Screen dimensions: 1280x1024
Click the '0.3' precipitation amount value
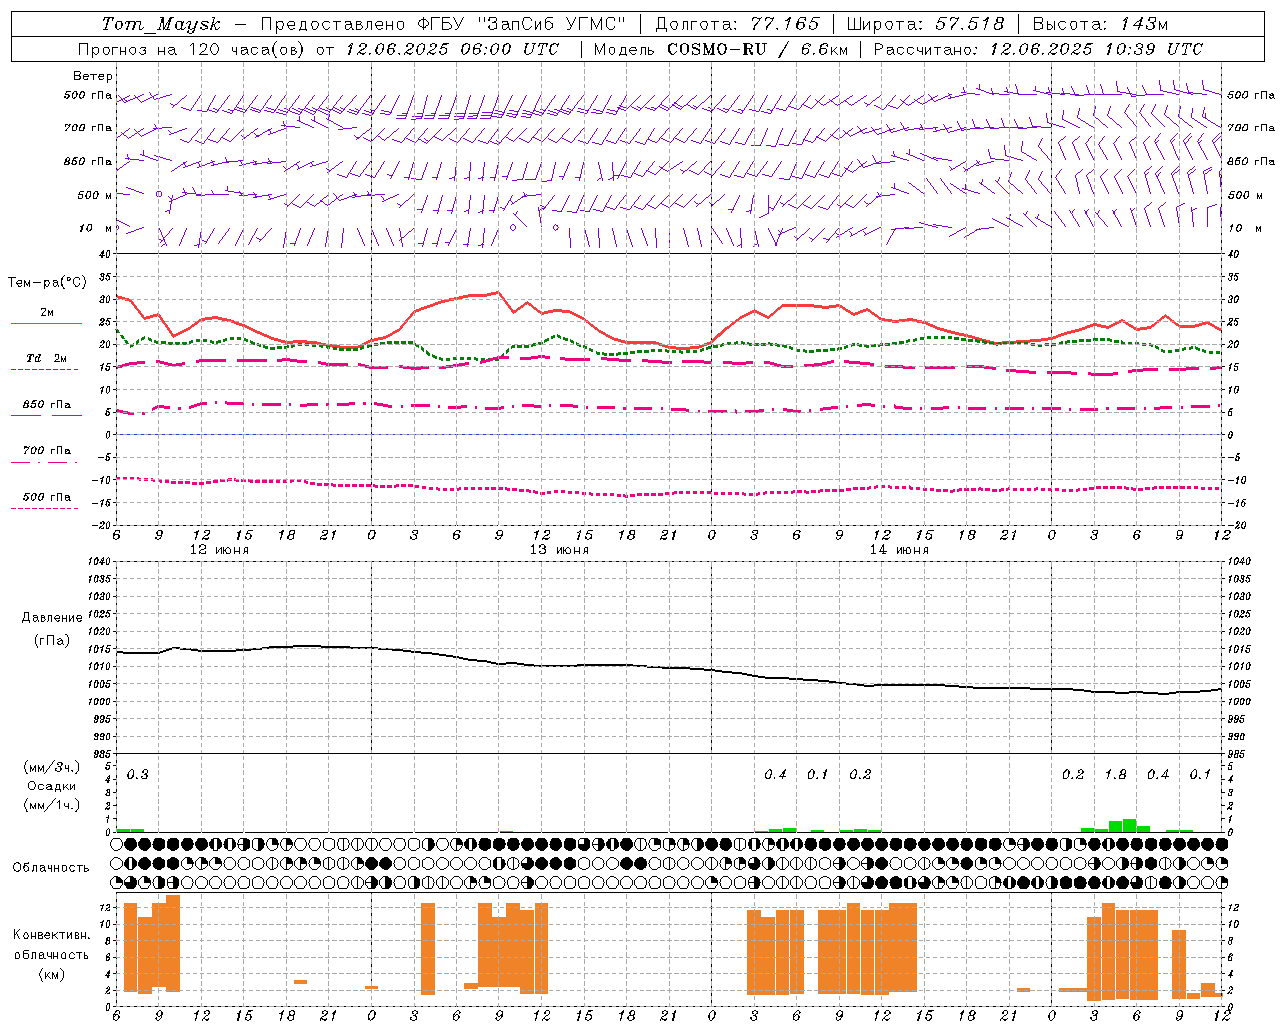tap(137, 774)
